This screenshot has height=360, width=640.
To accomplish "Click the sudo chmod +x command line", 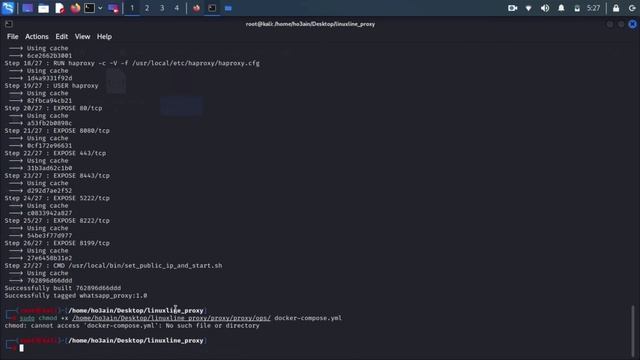I will click(x=181, y=318).
